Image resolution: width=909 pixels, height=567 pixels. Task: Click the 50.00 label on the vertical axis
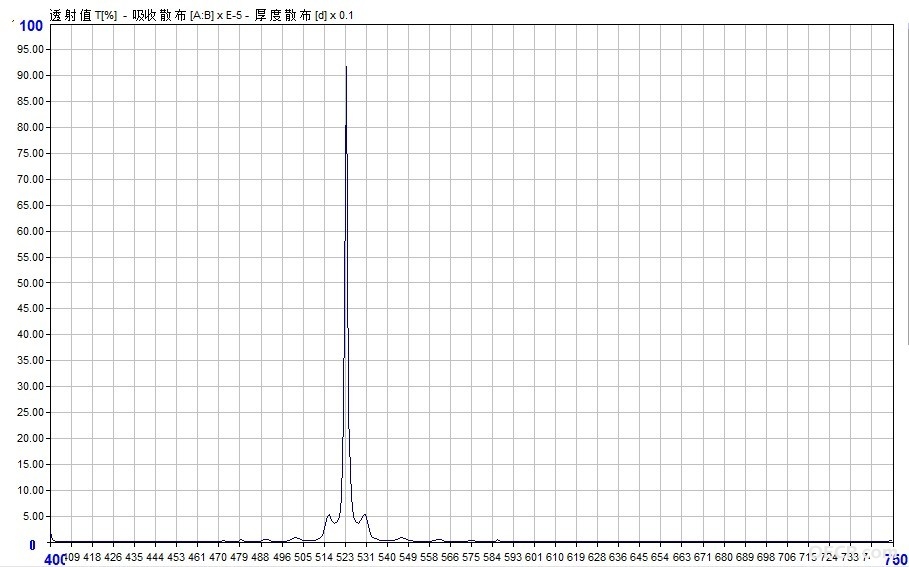[31, 283]
